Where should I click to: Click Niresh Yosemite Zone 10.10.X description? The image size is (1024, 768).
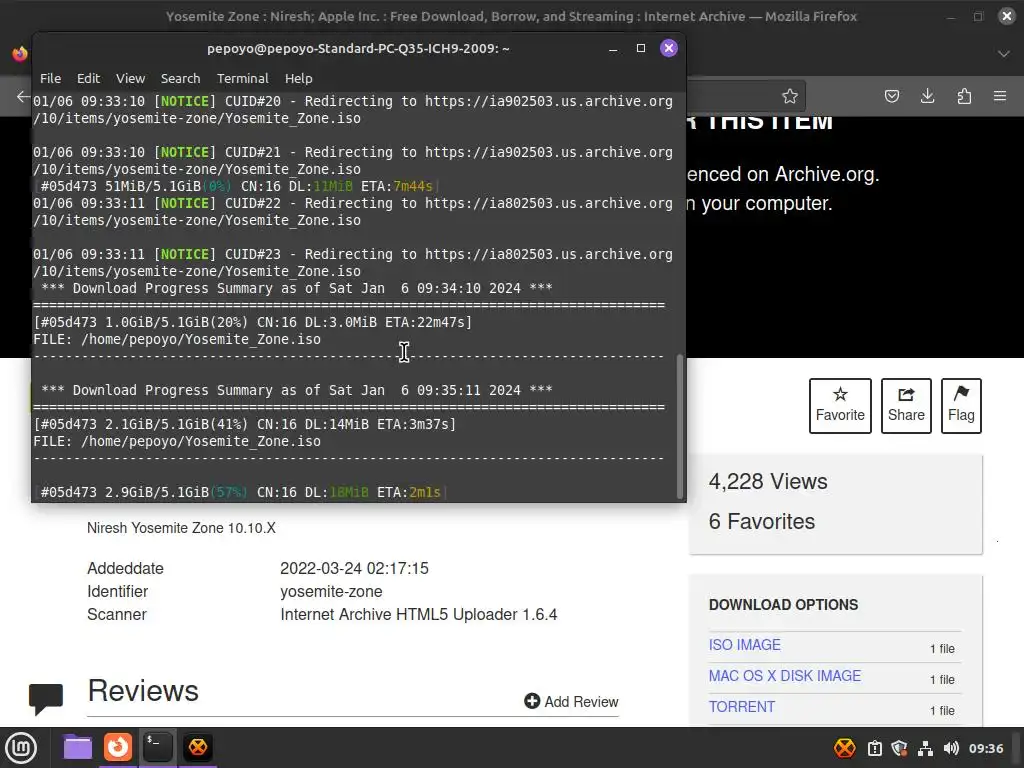tap(182, 528)
